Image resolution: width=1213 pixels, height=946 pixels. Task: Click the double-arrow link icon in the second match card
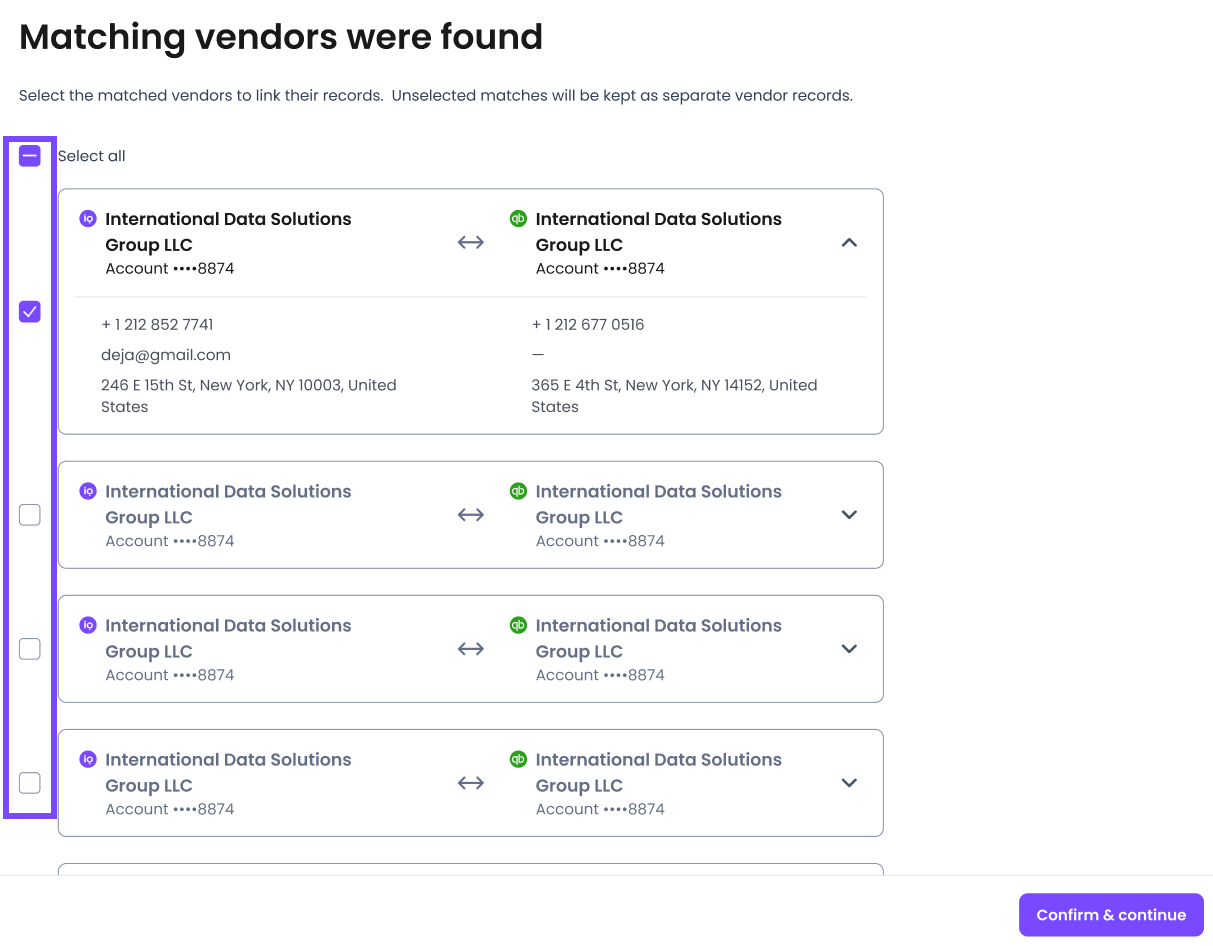click(x=470, y=515)
